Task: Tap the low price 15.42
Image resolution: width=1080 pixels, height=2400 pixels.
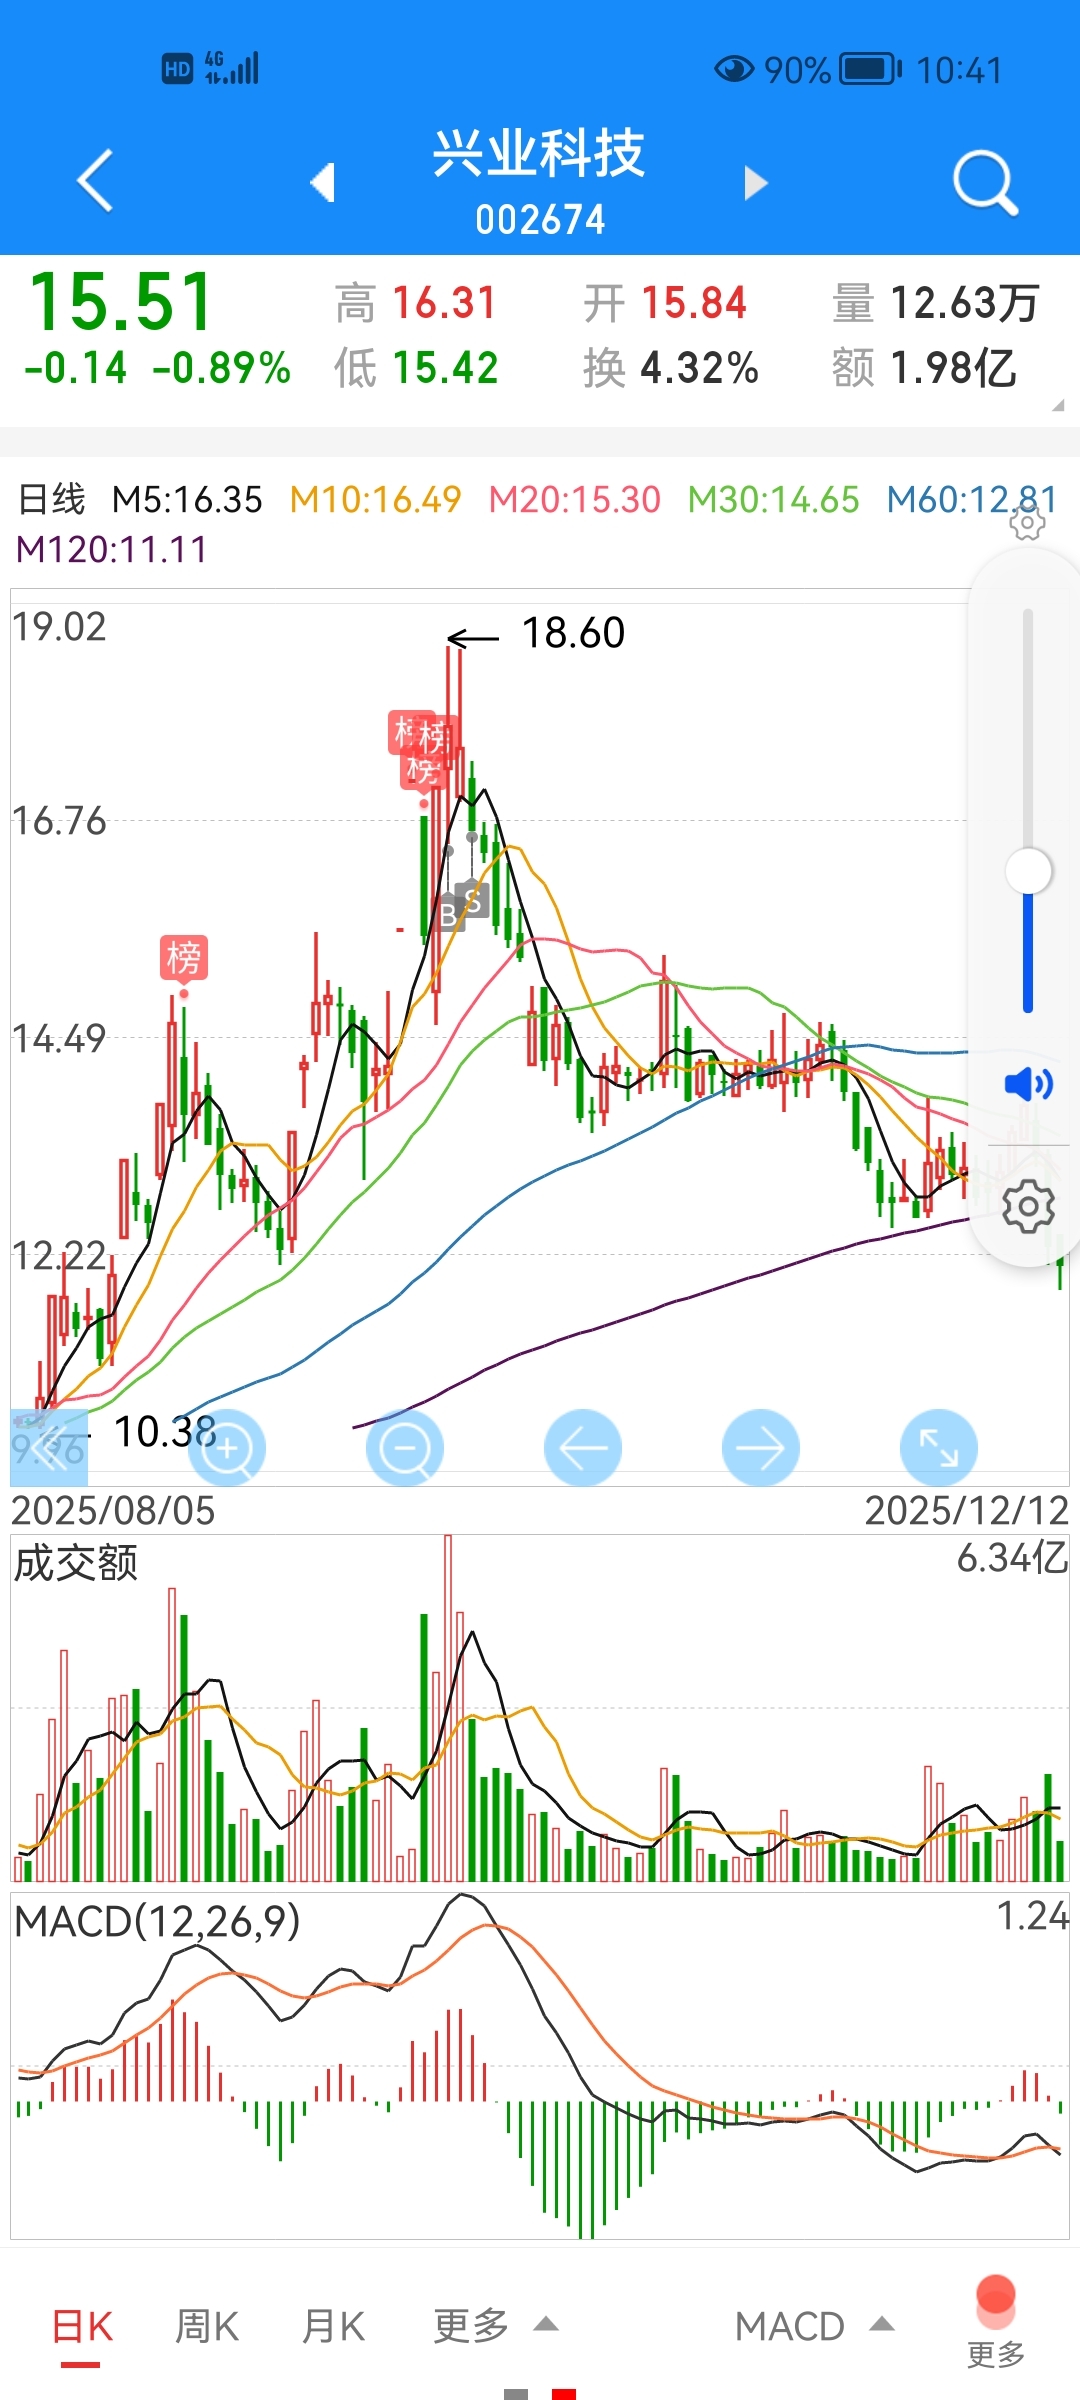Action: click(445, 368)
